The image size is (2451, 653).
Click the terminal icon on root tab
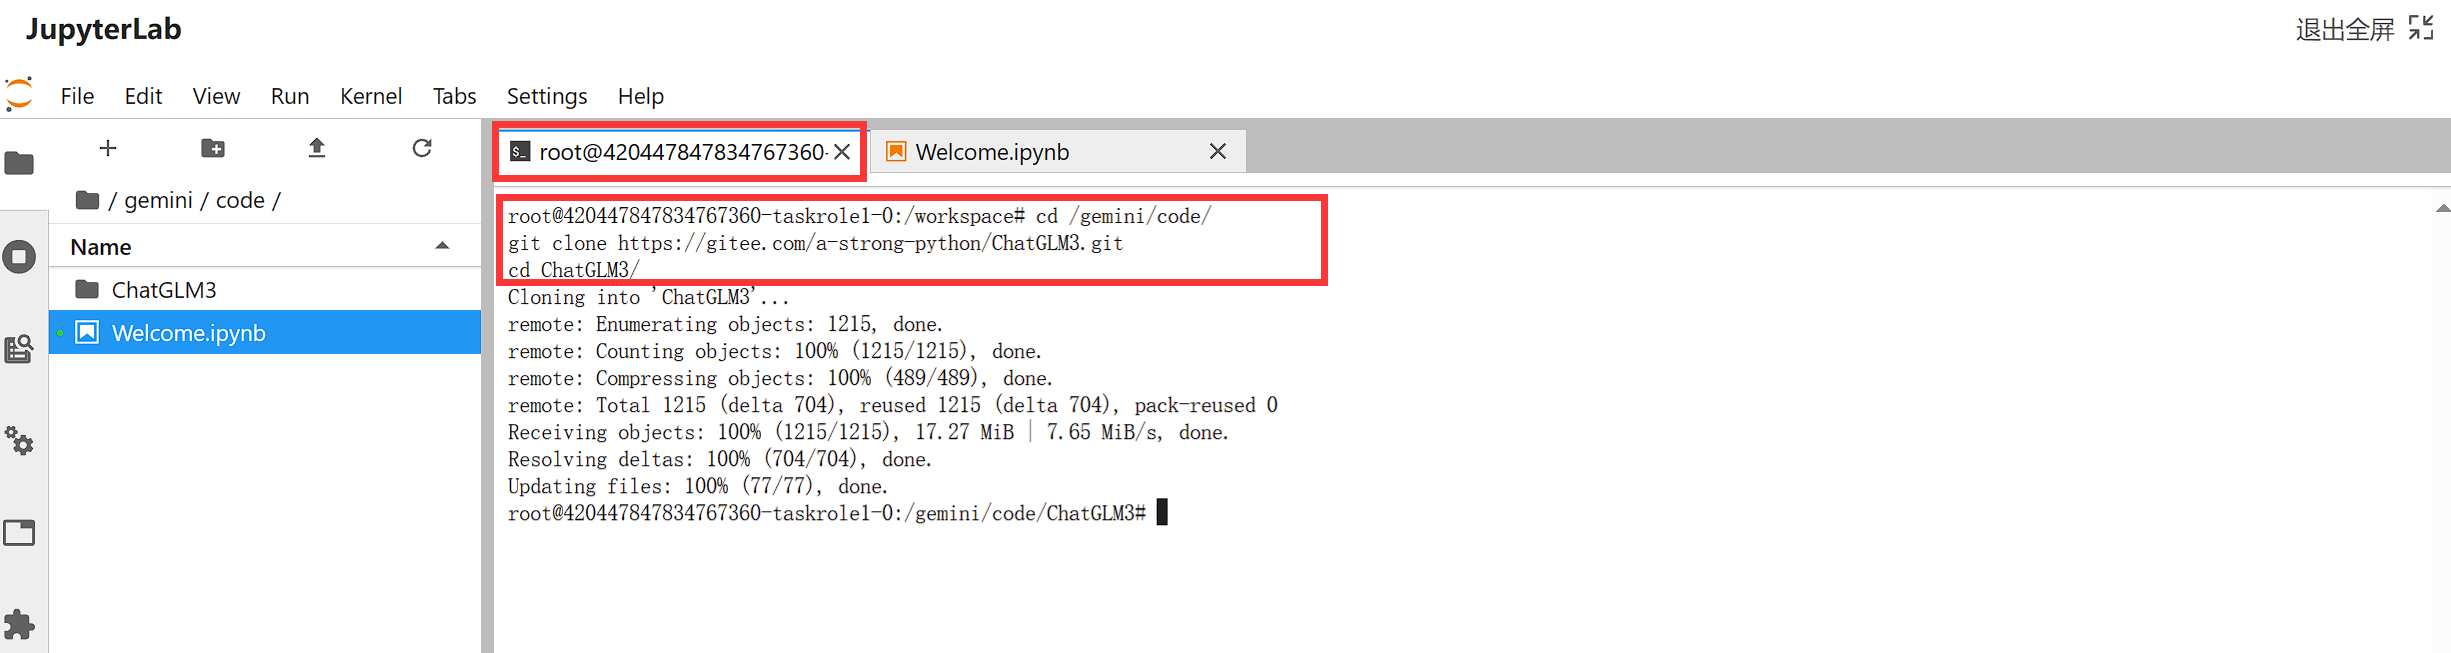pos(519,151)
